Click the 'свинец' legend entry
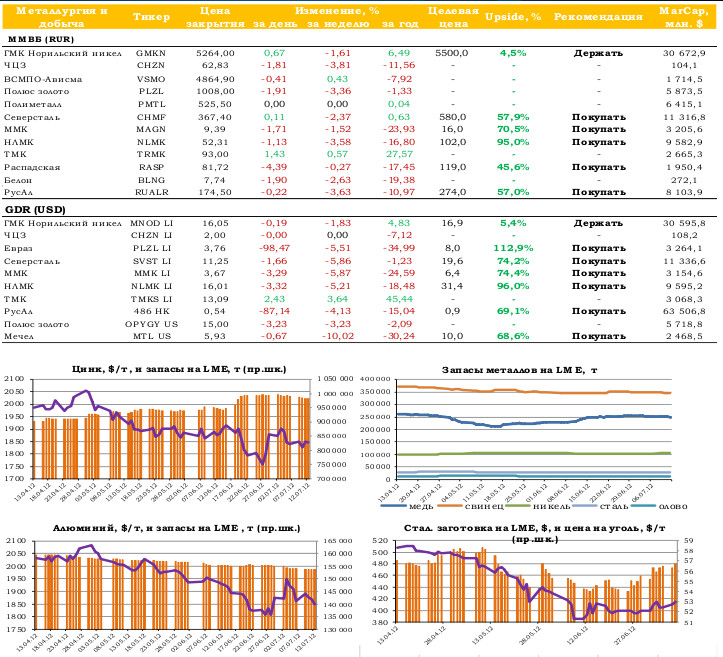Viewport: 723px width, 657px height. tap(470, 506)
